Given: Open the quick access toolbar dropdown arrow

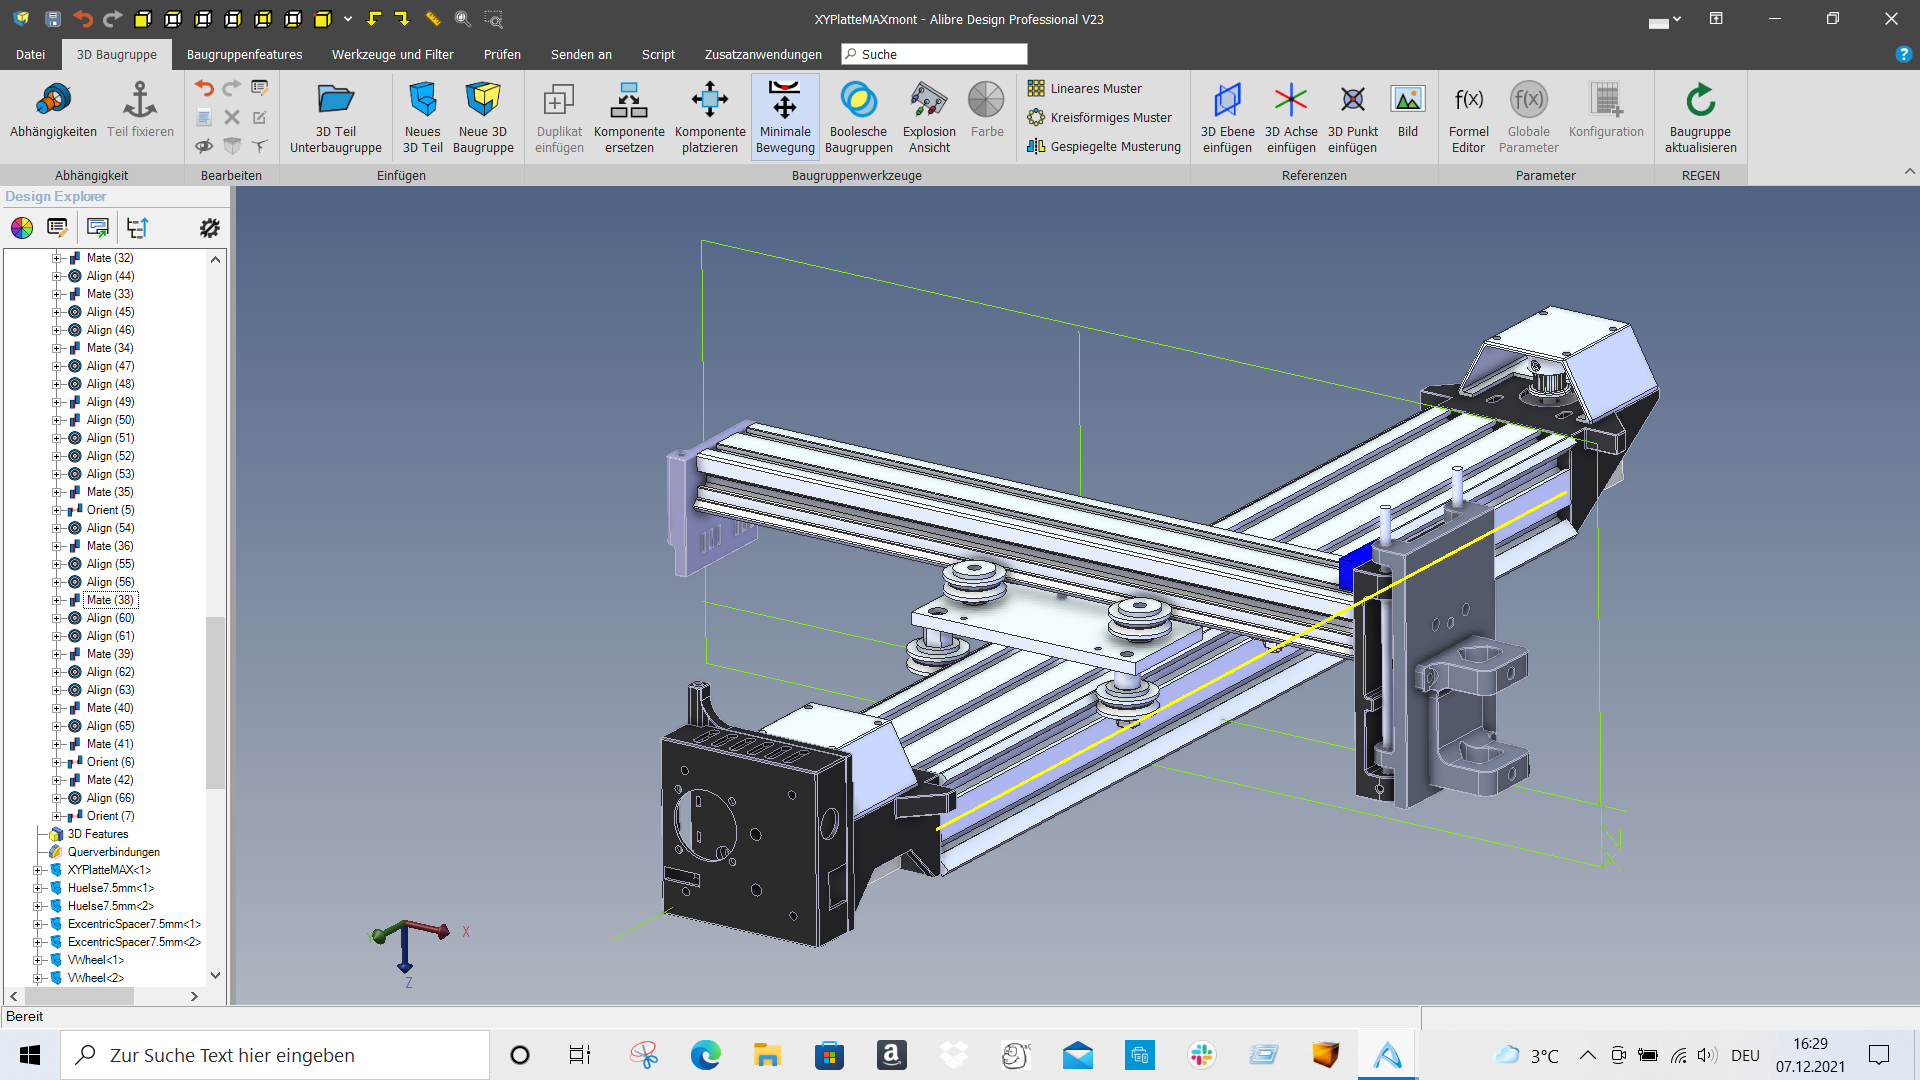Looking at the screenshot, I should pos(348,19).
